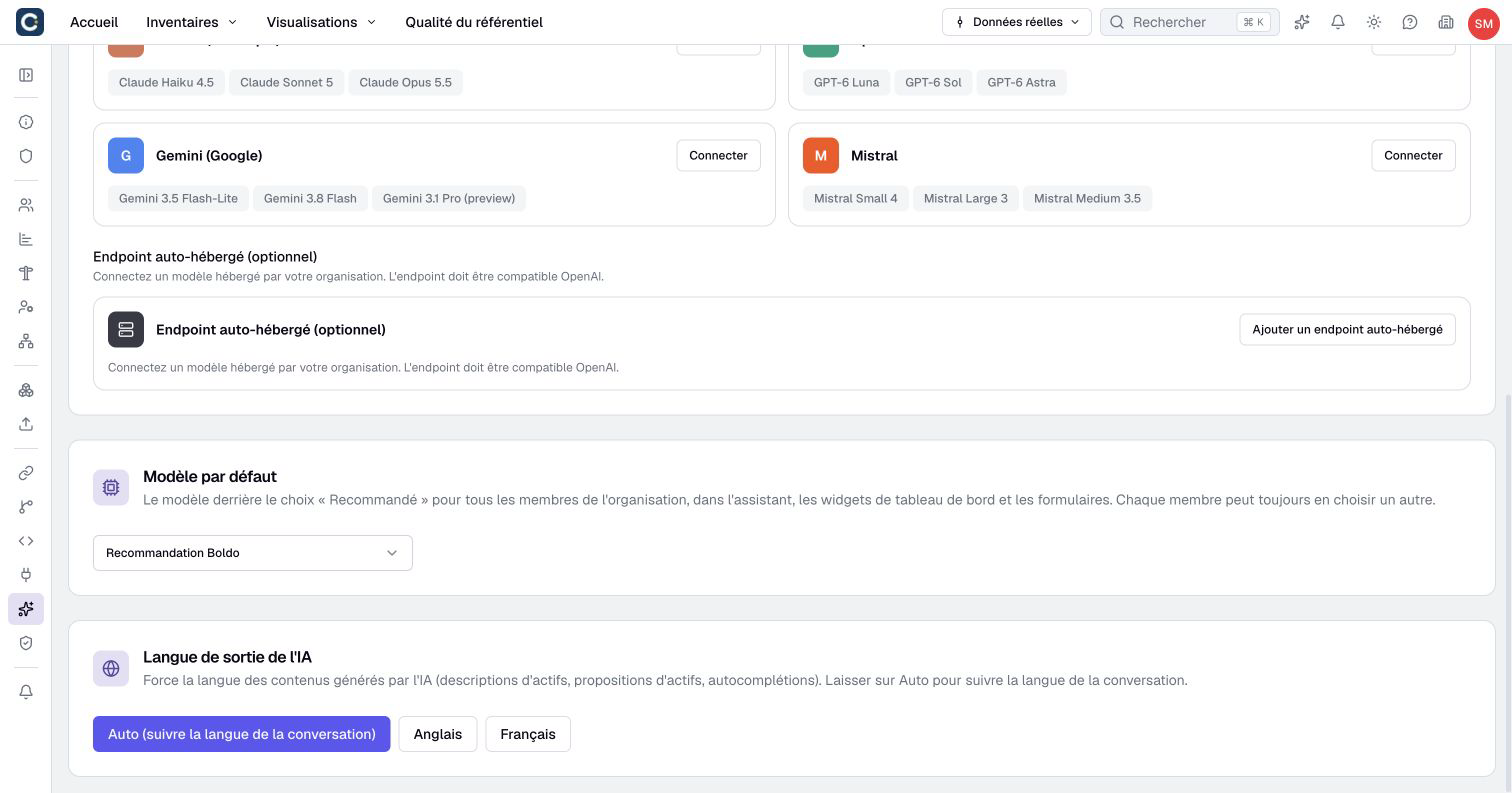Select Anglais as AI output language
This screenshot has height=793, width=1512.
point(438,734)
